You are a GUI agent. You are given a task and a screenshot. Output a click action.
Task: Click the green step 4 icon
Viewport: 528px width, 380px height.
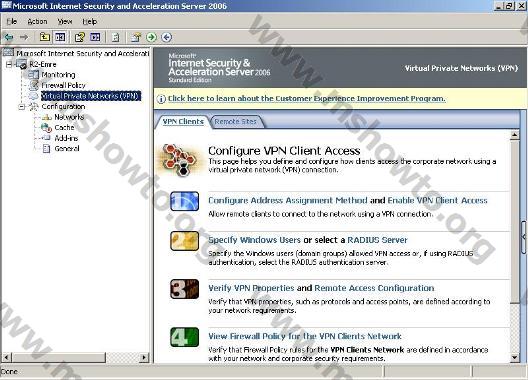(185, 337)
